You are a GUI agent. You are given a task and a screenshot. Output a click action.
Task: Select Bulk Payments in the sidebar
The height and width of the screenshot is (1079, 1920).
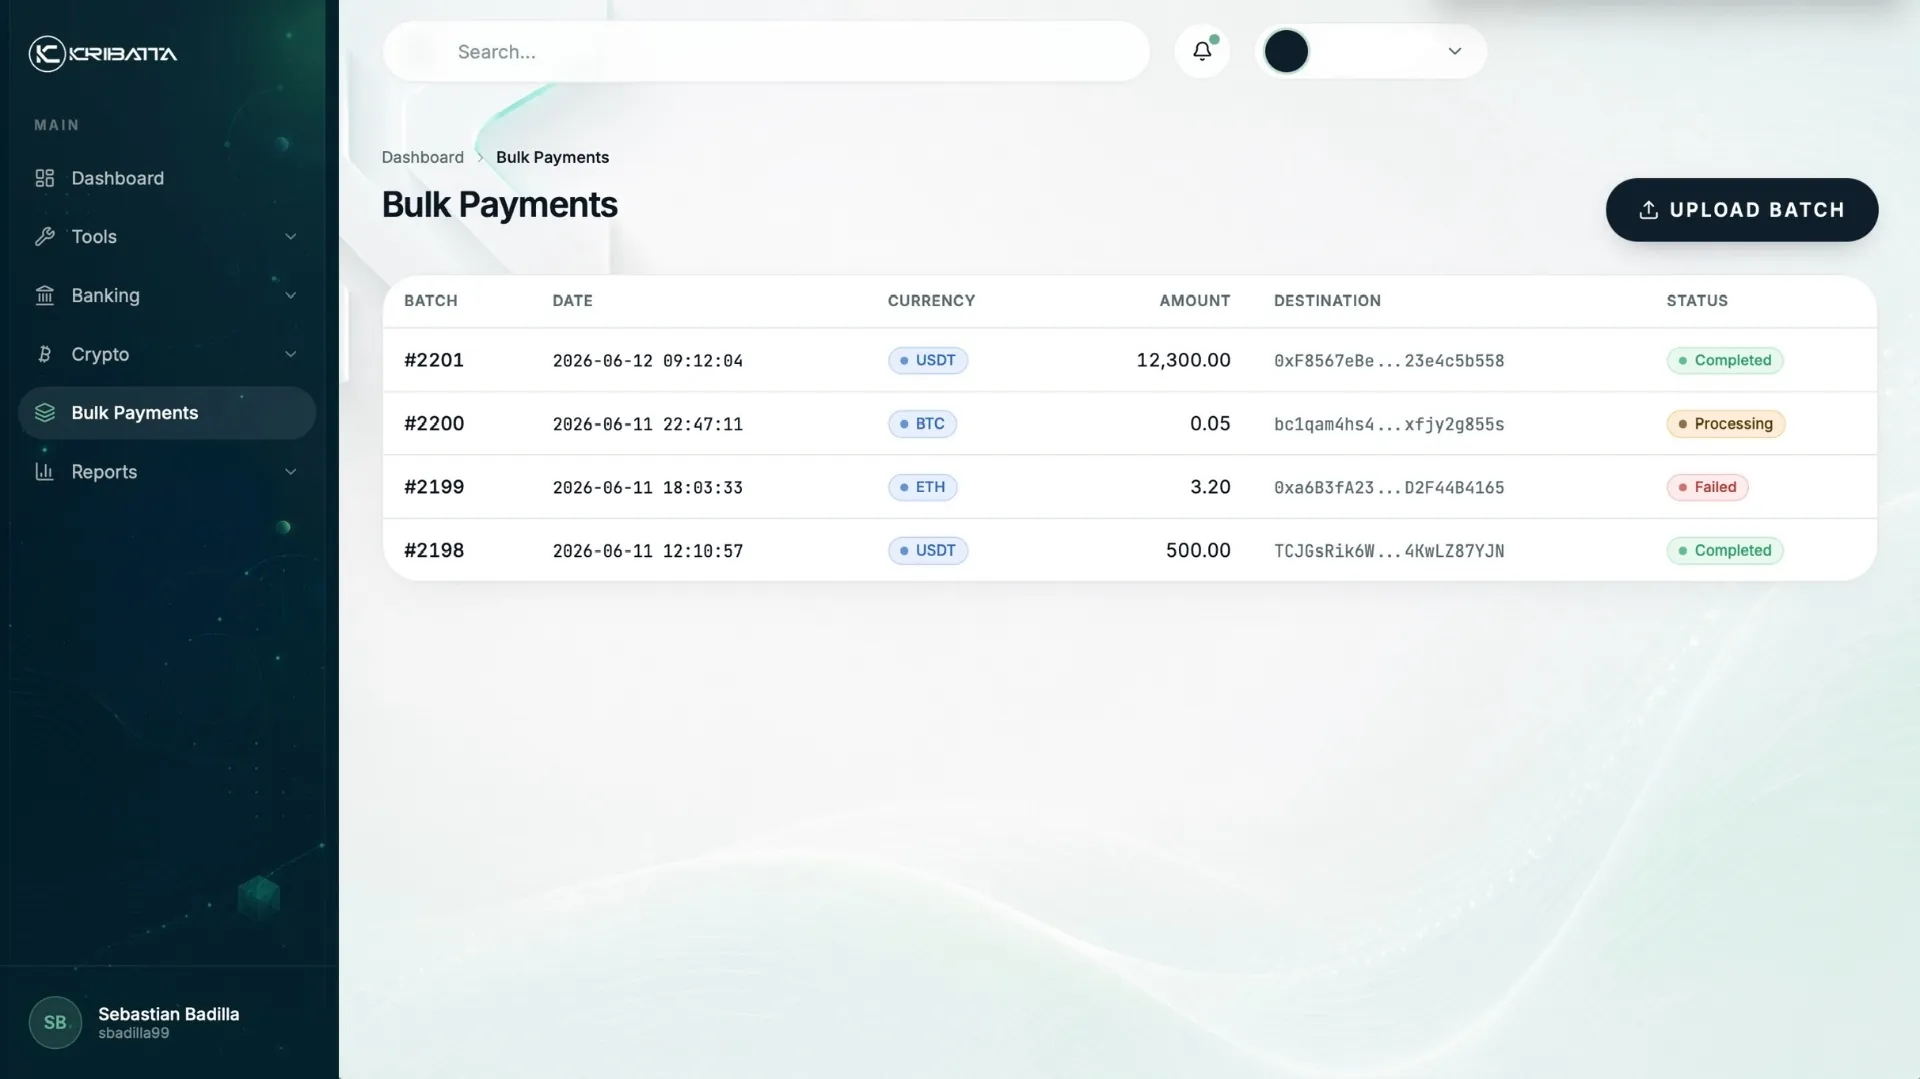(x=167, y=413)
